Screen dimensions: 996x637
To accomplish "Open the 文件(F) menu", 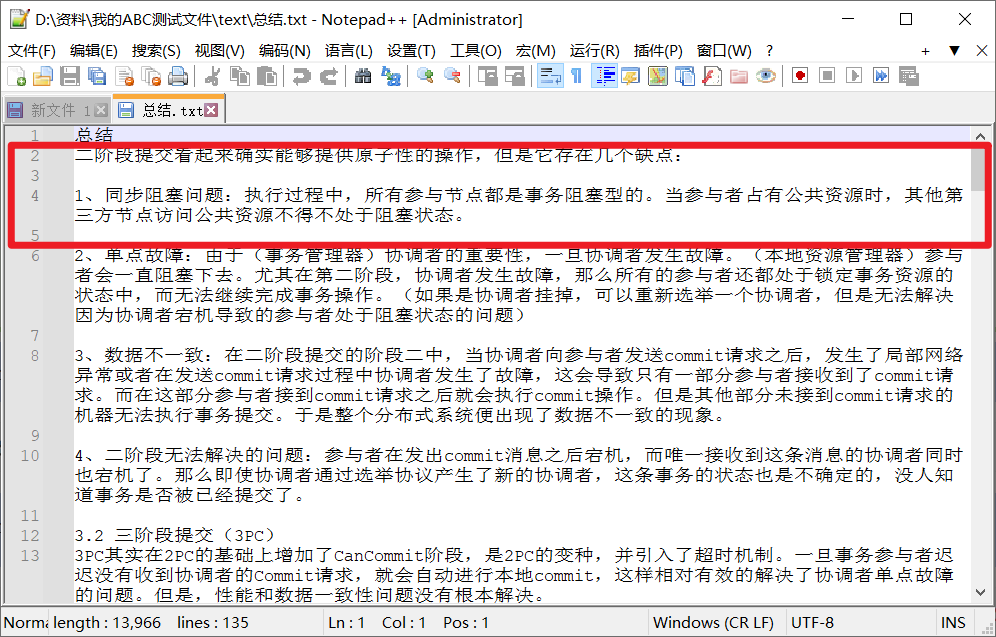I will point(32,51).
